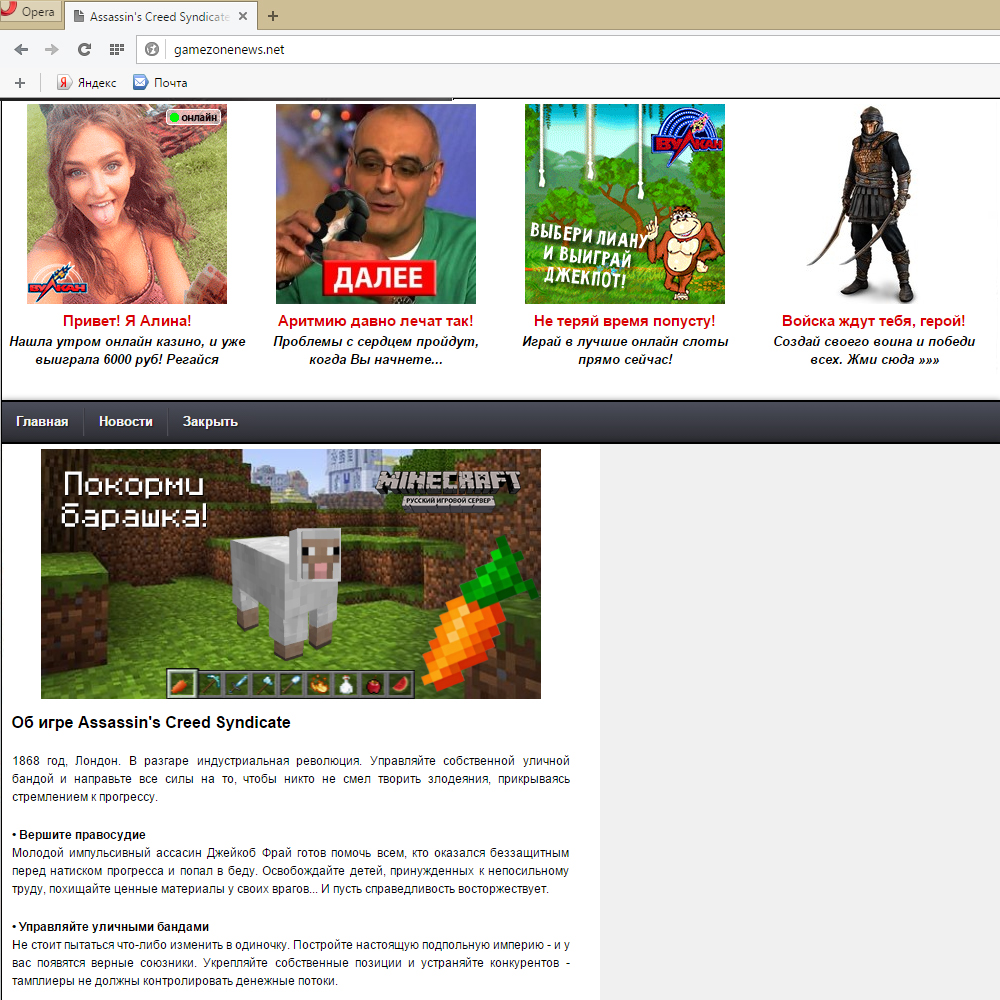Click the '1868 год, Лондон' paragraph
The height and width of the screenshot is (1000, 1000).
(291, 779)
